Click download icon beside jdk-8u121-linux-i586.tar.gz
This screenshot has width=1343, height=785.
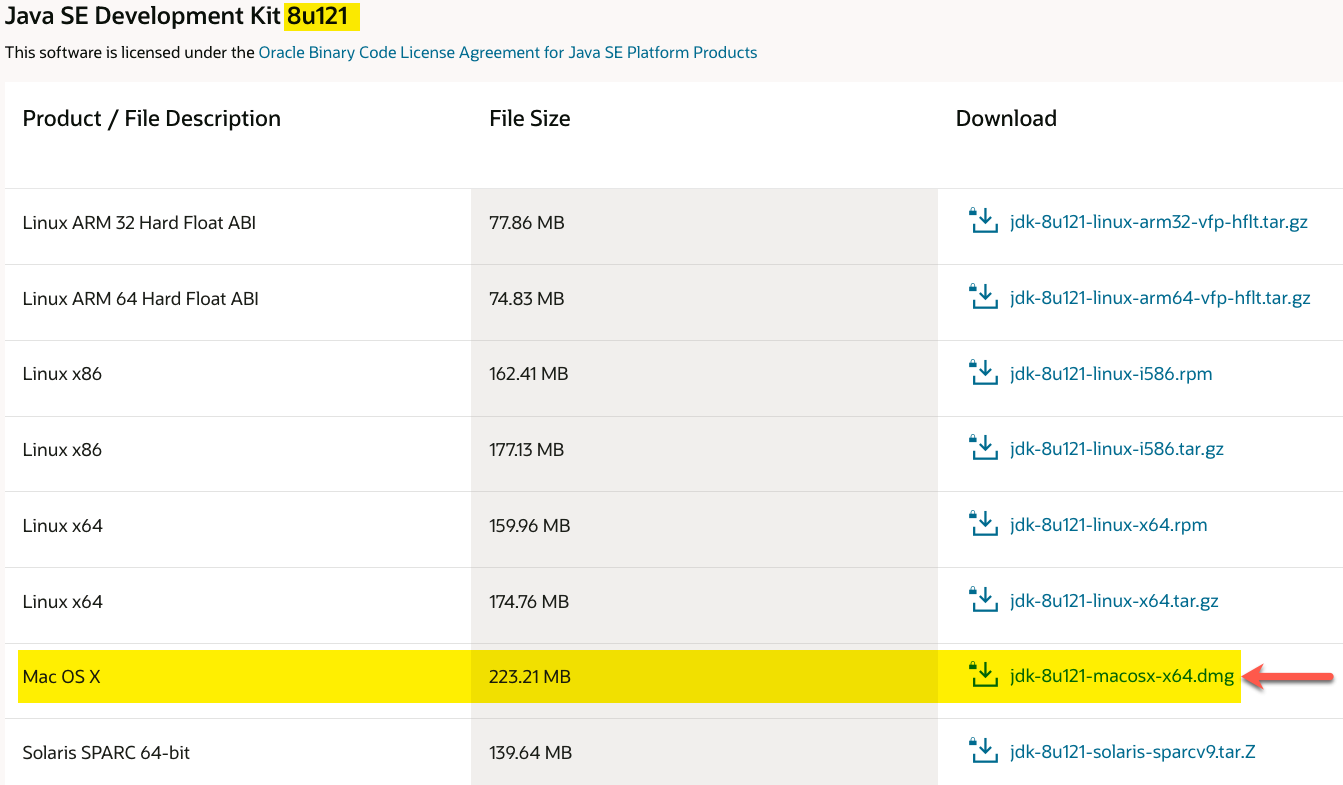click(x=984, y=449)
